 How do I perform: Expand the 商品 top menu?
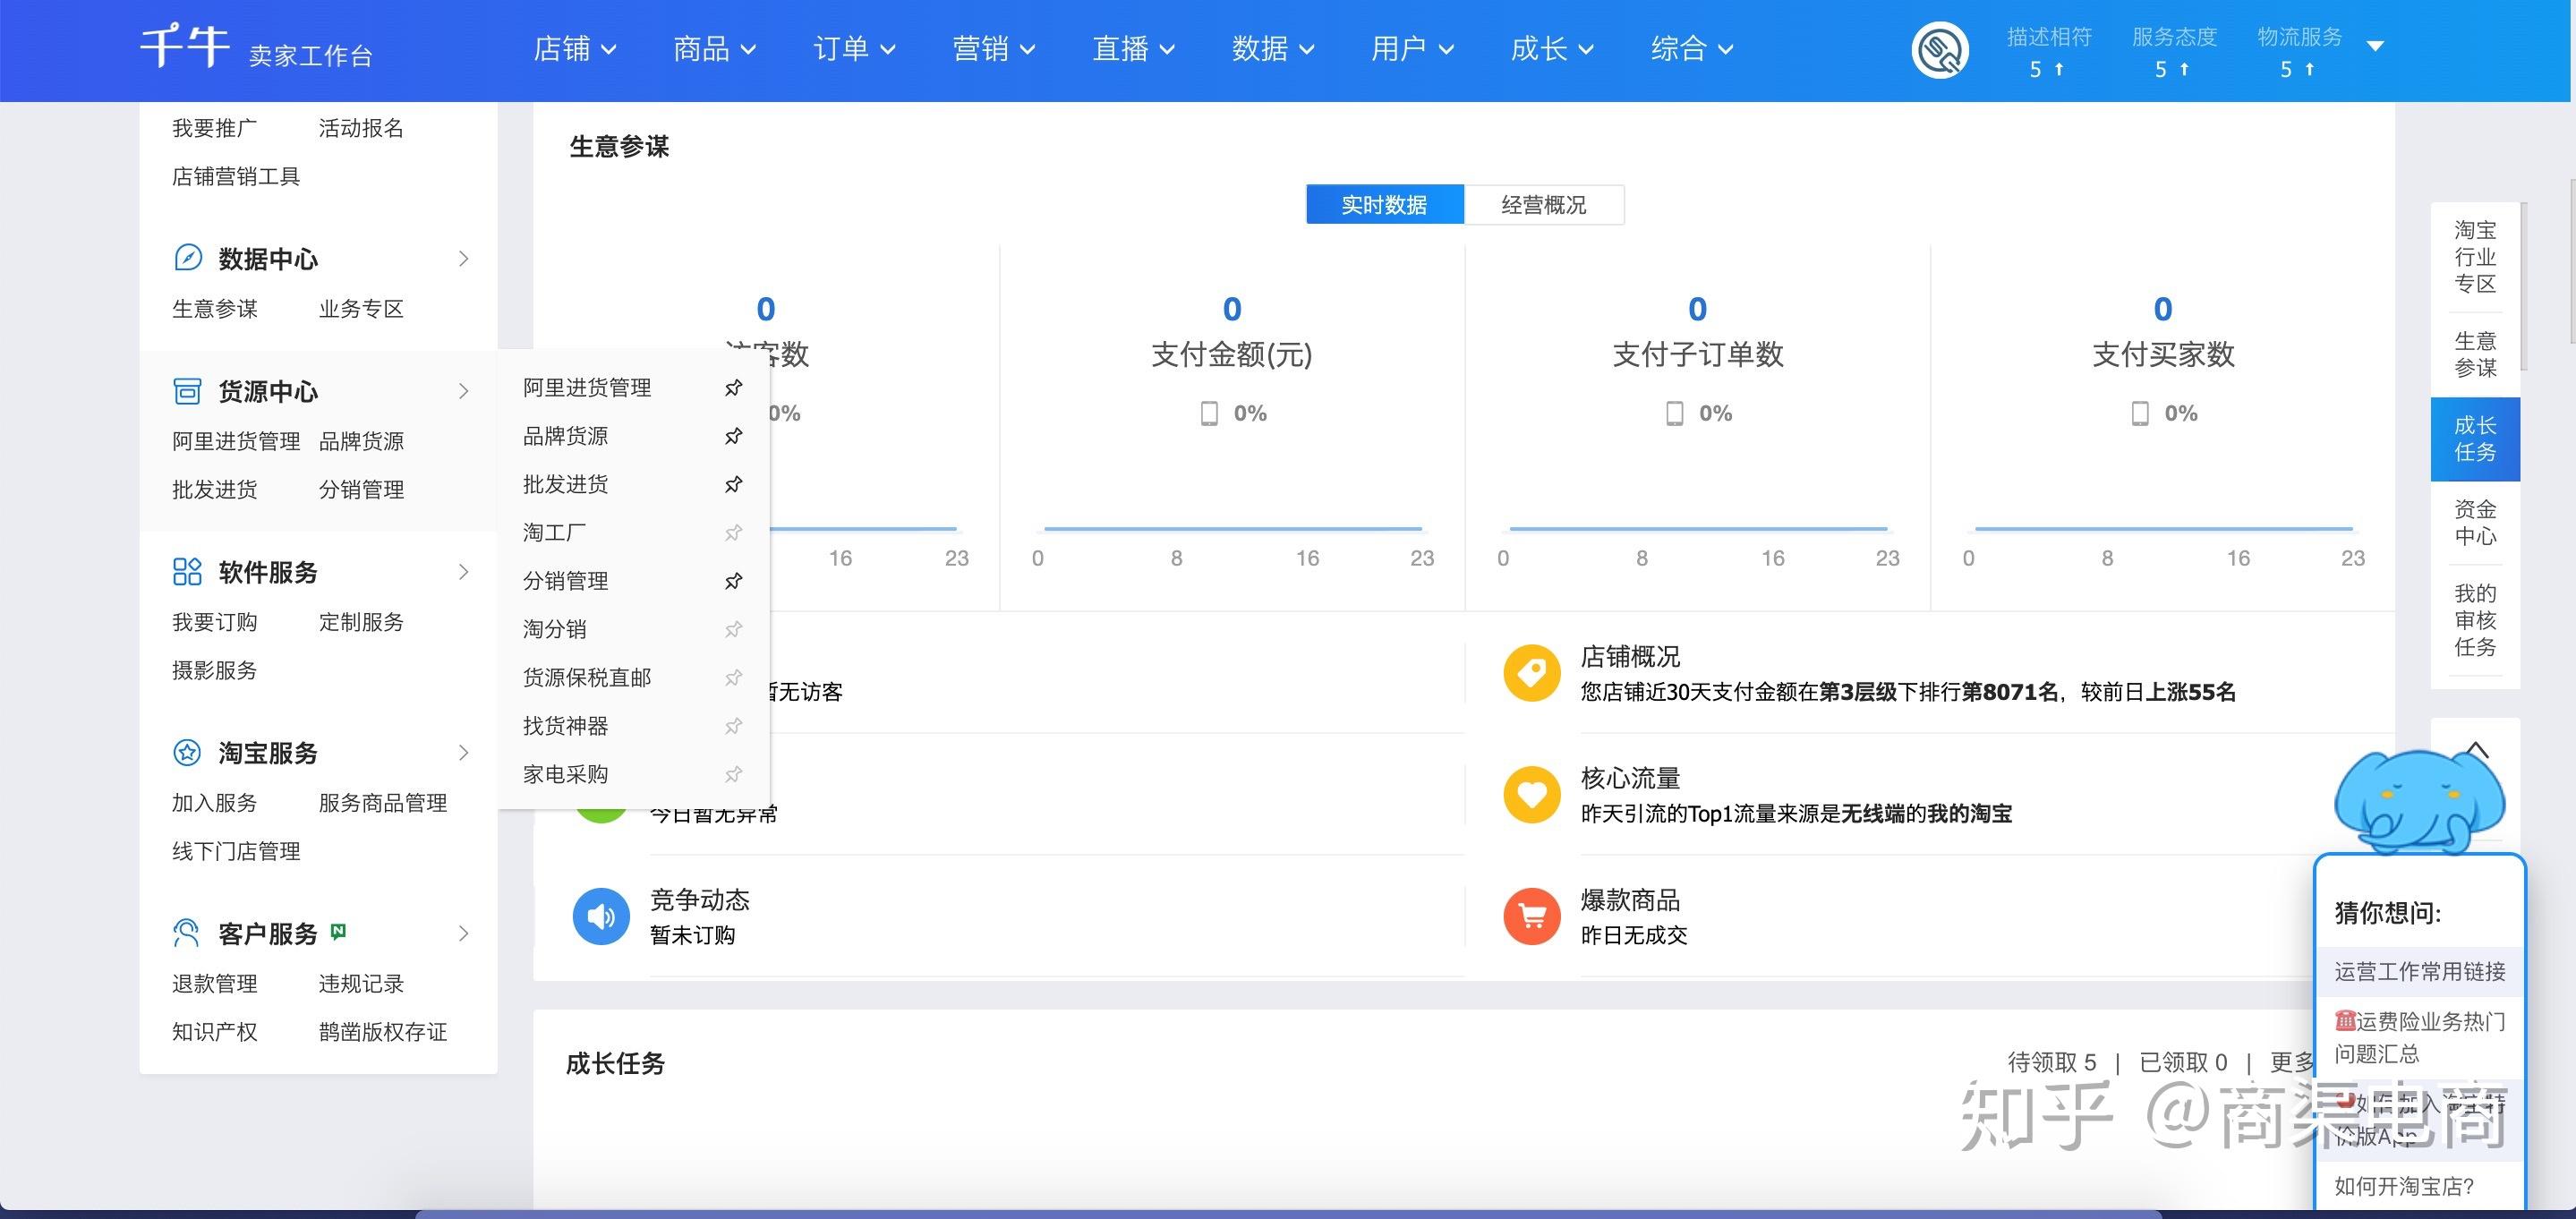714,48
